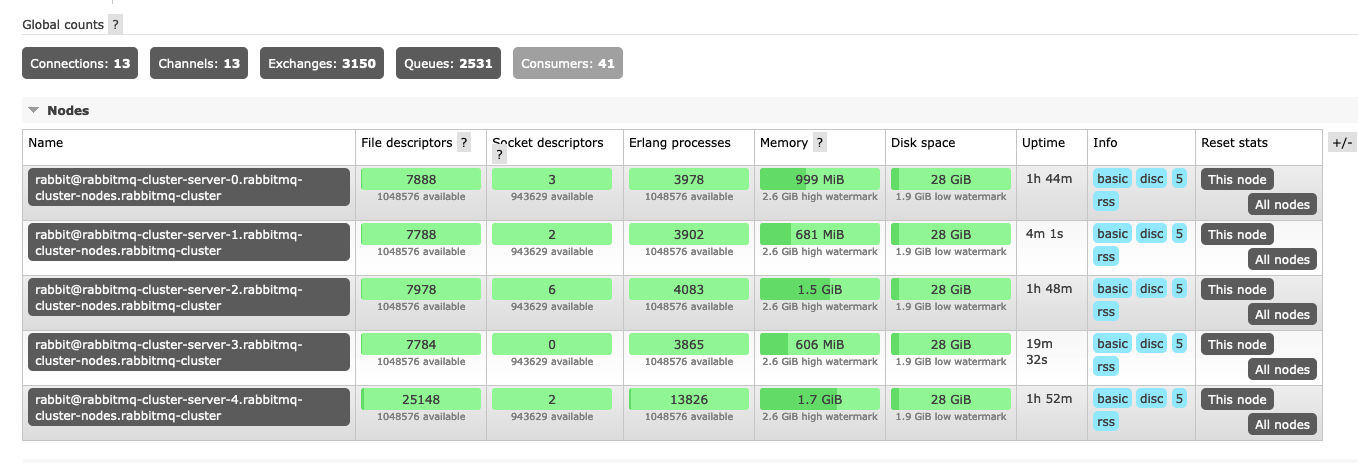This screenshot has width=1358, height=463.
Task: Click the disc tag in server-4 row
Action: click(1152, 399)
